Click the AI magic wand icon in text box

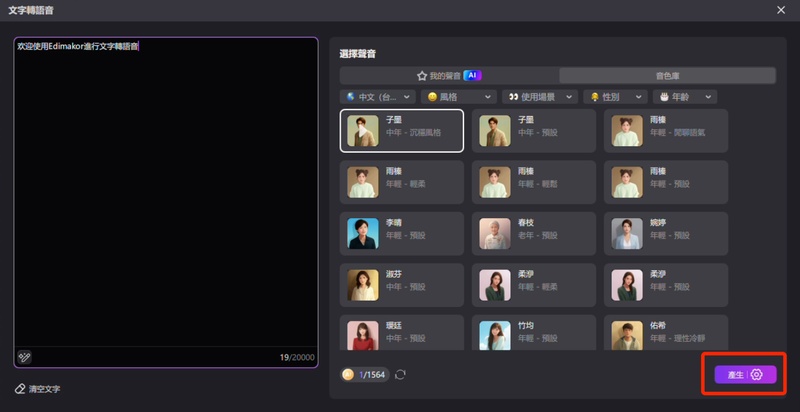(x=25, y=357)
